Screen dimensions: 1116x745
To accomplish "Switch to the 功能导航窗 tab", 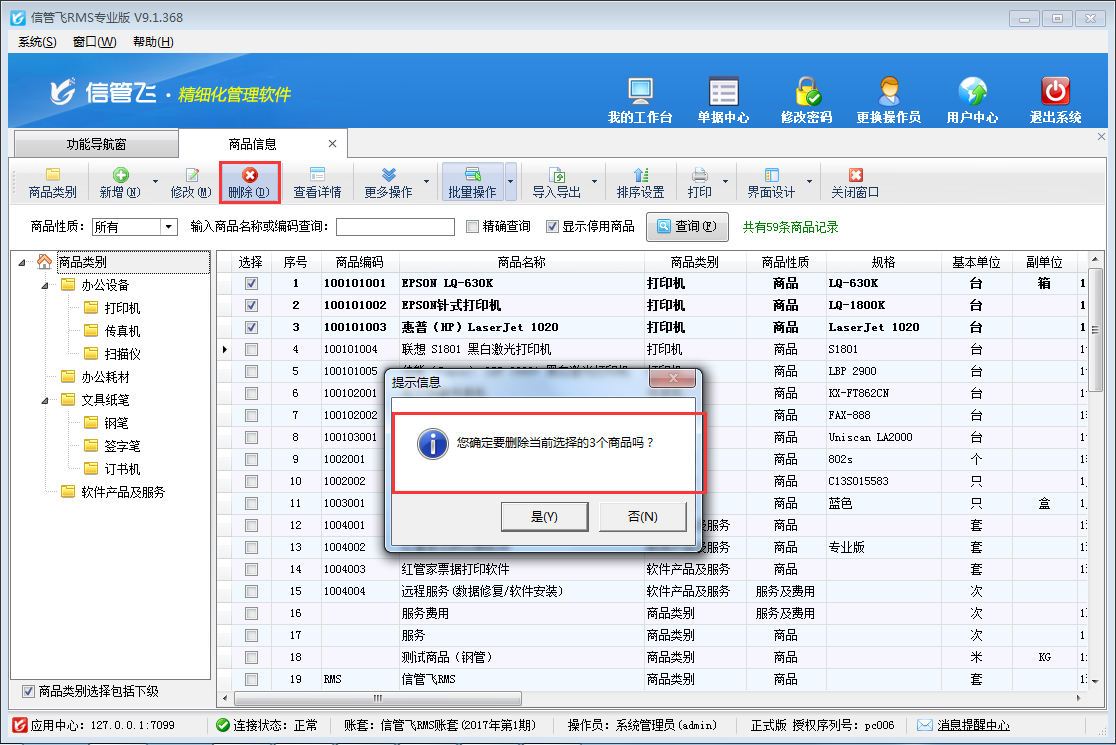I will pyautogui.click(x=96, y=144).
